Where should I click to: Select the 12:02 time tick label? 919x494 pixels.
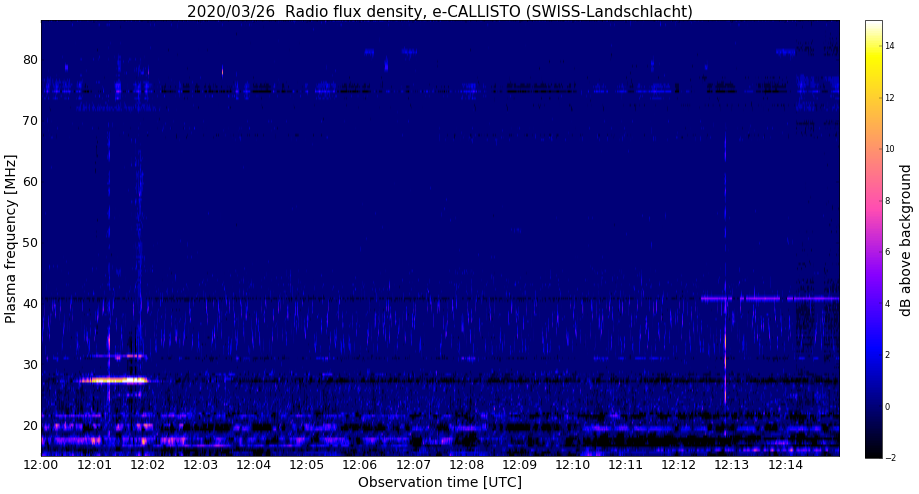pyautogui.click(x=147, y=465)
